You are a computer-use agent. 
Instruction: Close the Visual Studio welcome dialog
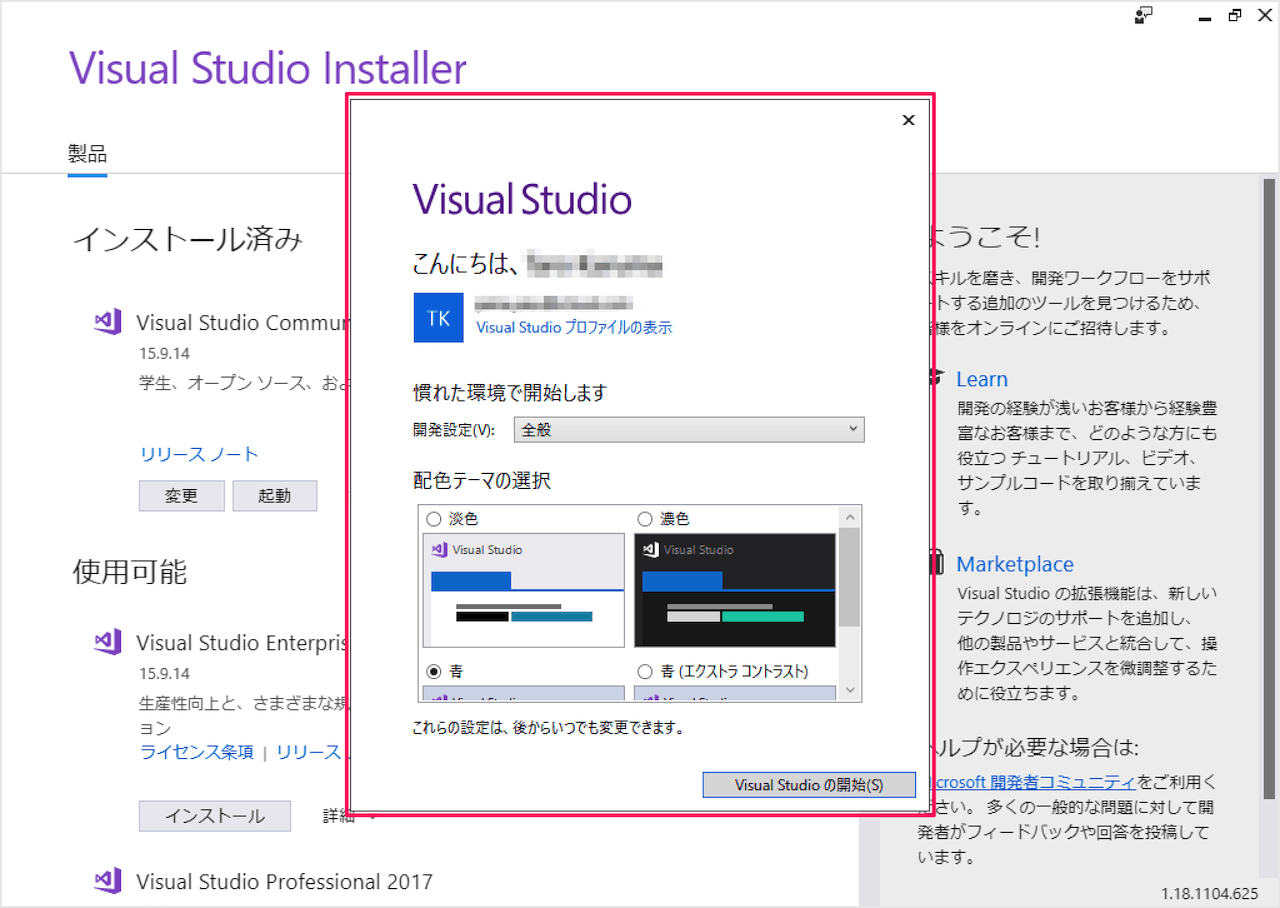click(908, 120)
